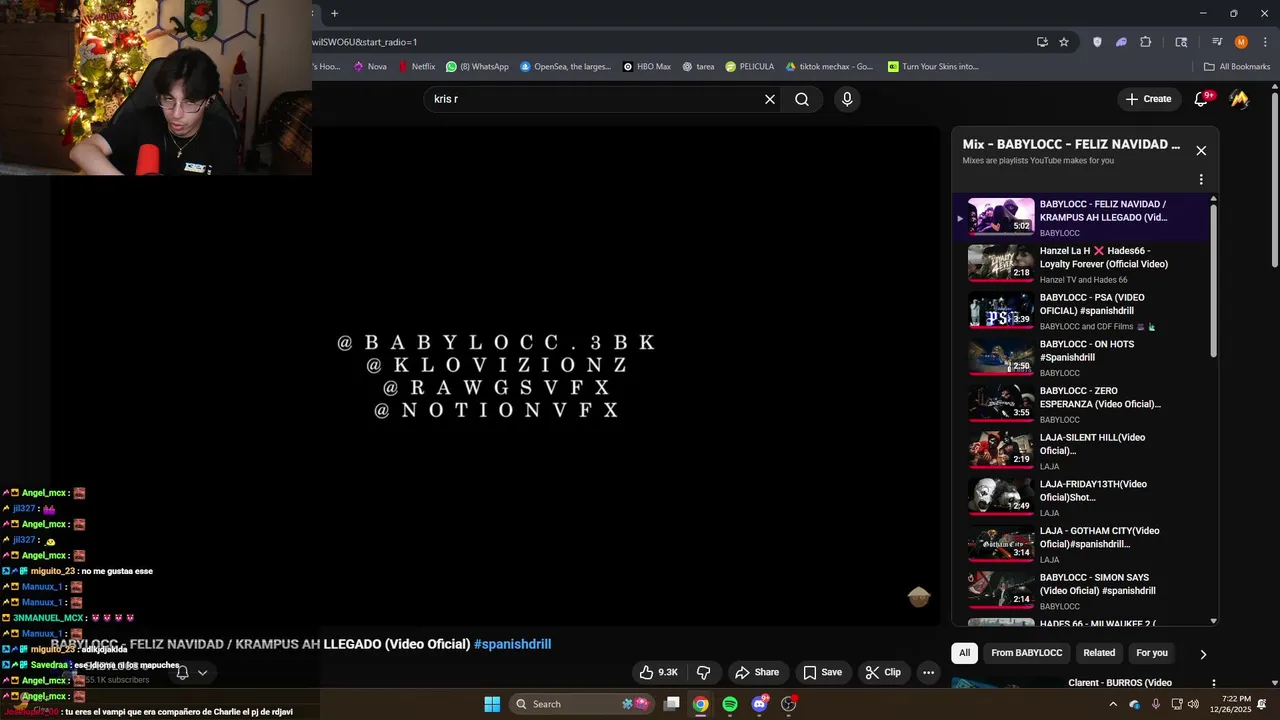Open Discord from the taskbar

click(759, 704)
